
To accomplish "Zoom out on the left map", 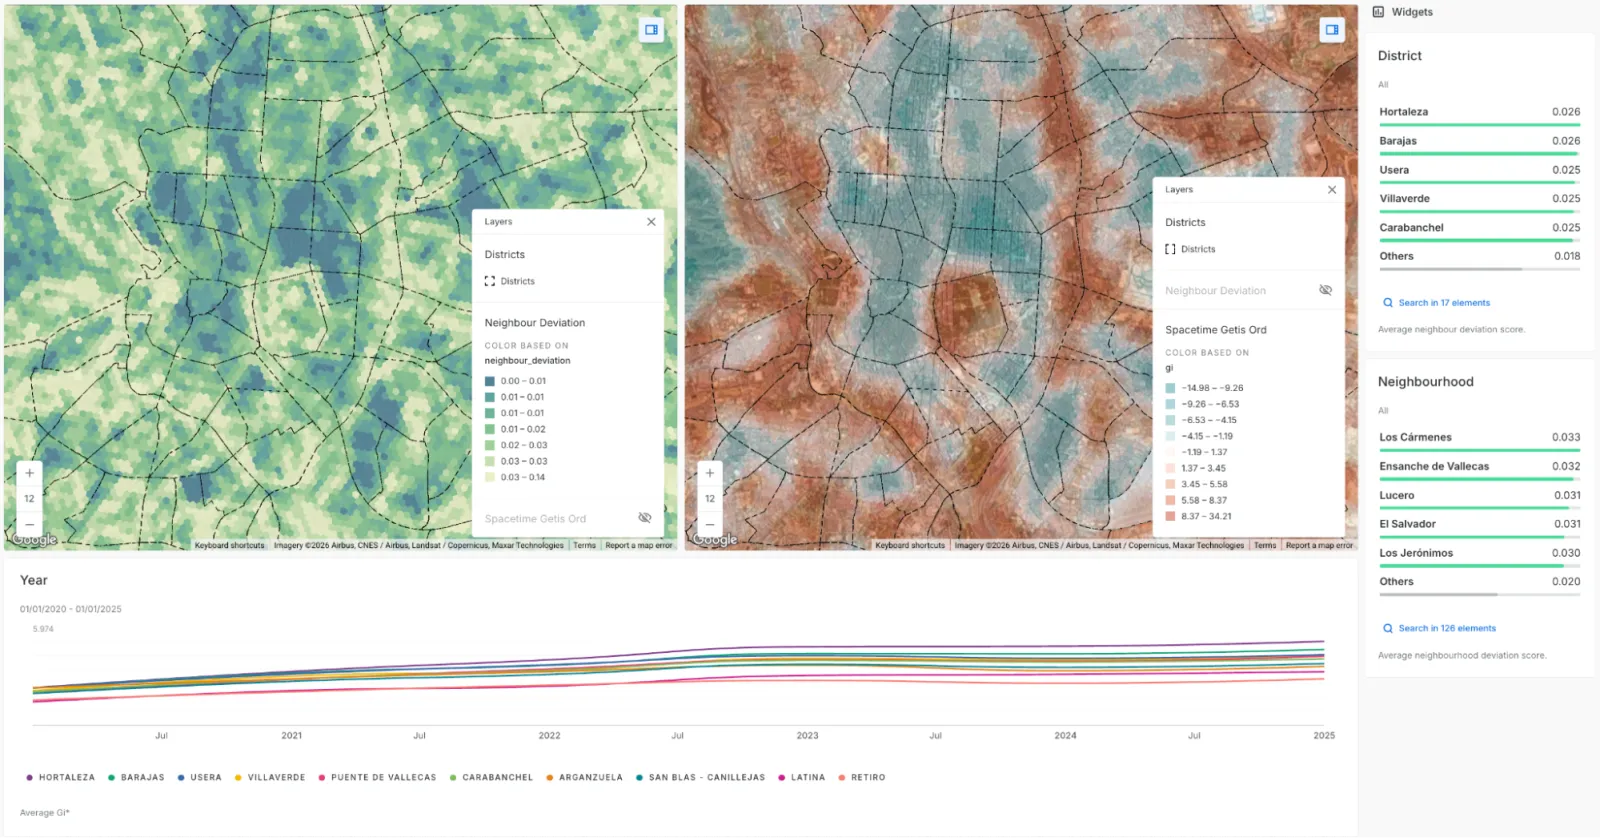I will click(30, 524).
